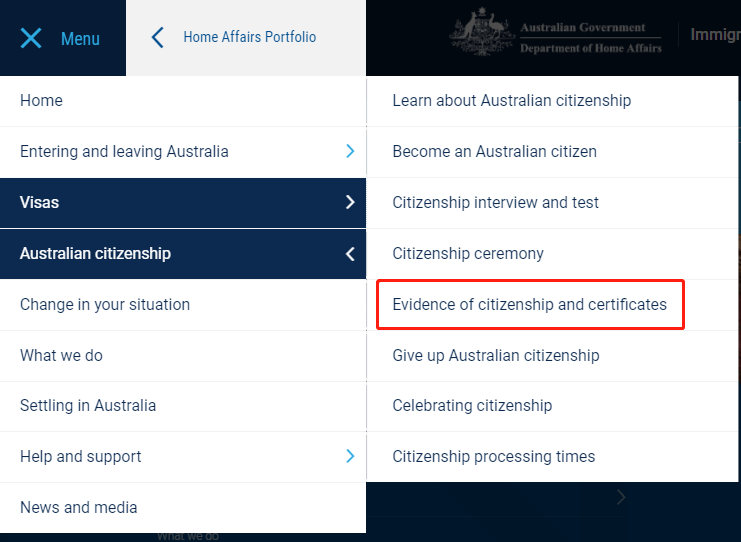Image resolution: width=741 pixels, height=542 pixels.
Task: Expand the Help and support submenu arrow
Action: coord(349,457)
